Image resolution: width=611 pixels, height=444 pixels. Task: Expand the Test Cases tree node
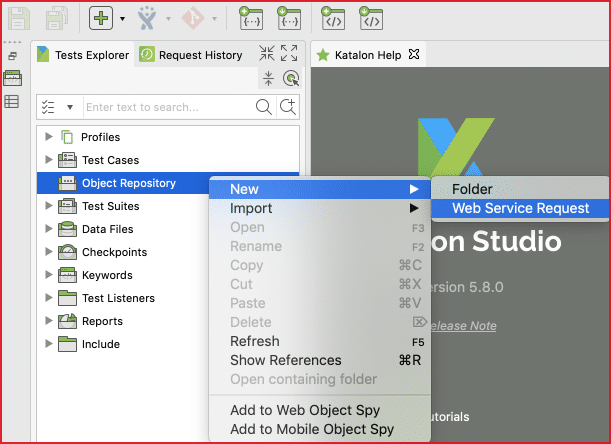[48, 159]
